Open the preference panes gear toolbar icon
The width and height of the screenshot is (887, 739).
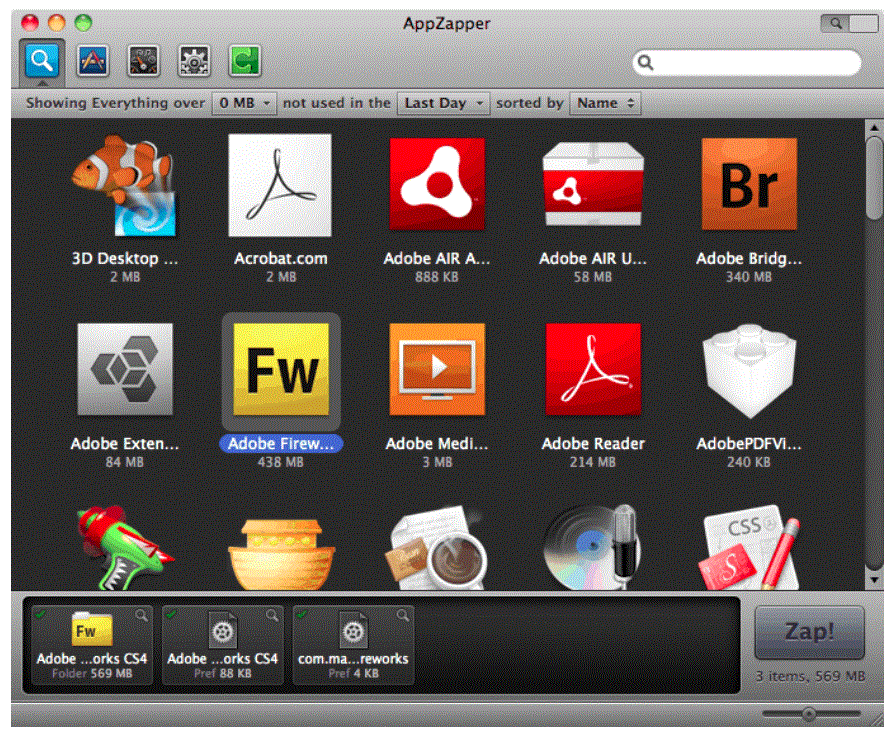point(194,61)
